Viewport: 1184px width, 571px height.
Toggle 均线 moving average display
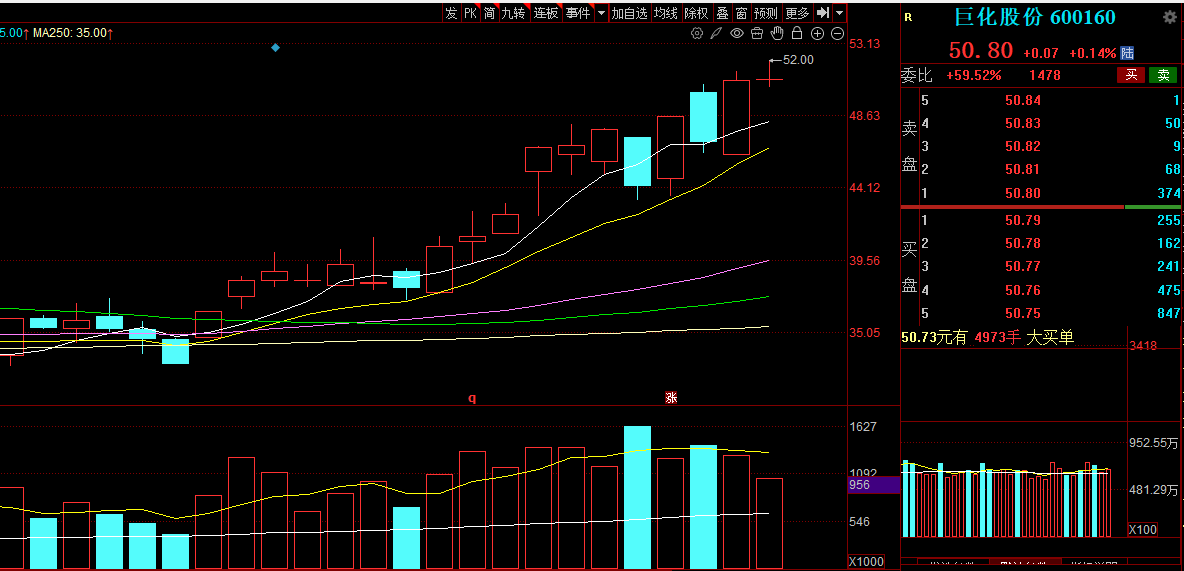click(665, 13)
